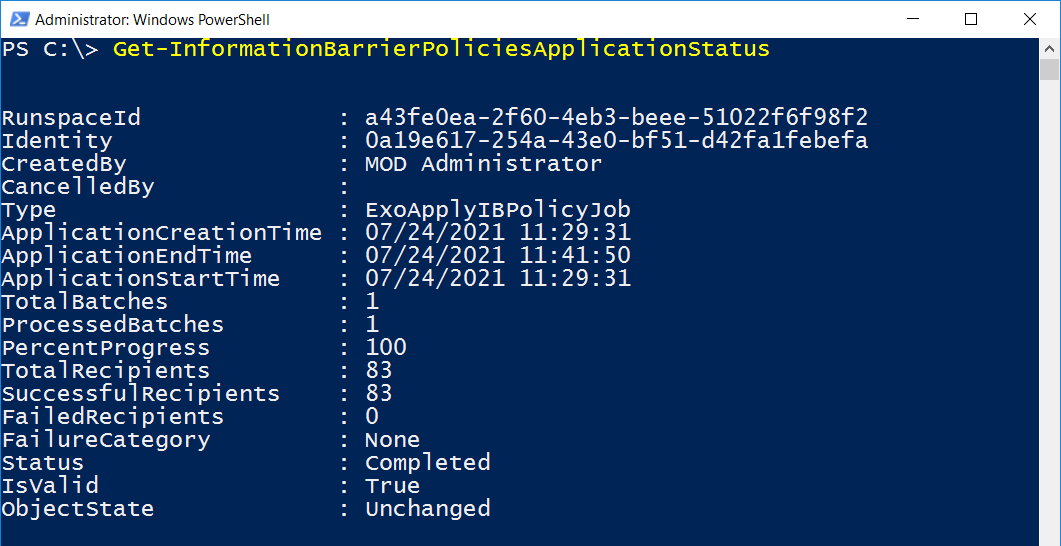Click the 'Administrator: Windows PowerShell' title text
Screen dimensions: 1061x546
tap(152, 20)
